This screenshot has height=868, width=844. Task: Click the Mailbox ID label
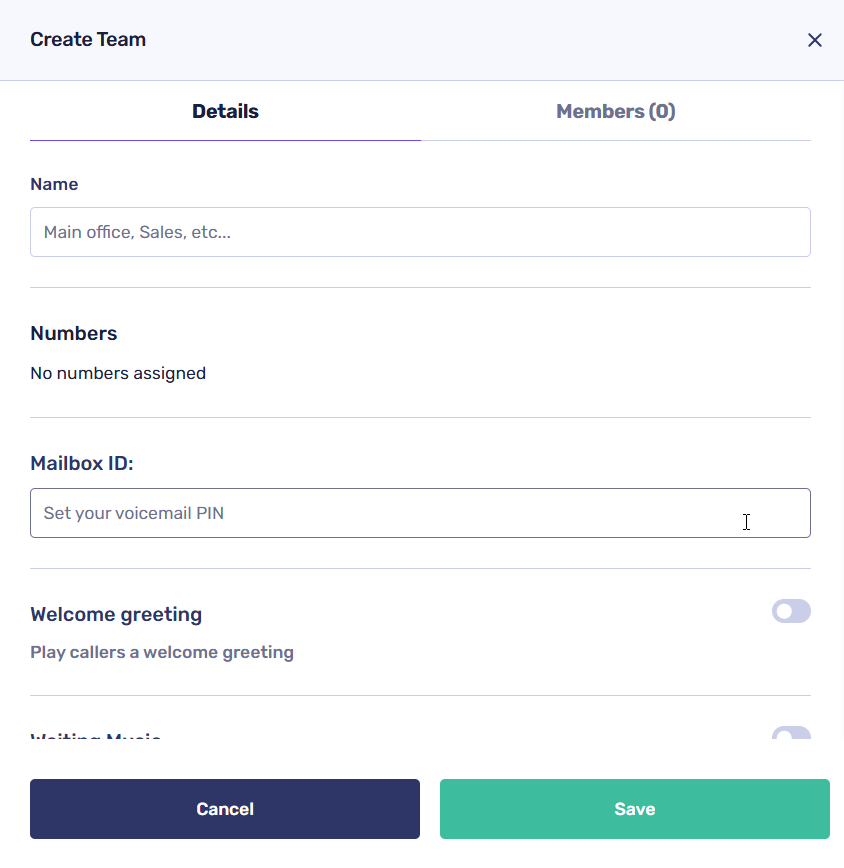coord(82,463)
